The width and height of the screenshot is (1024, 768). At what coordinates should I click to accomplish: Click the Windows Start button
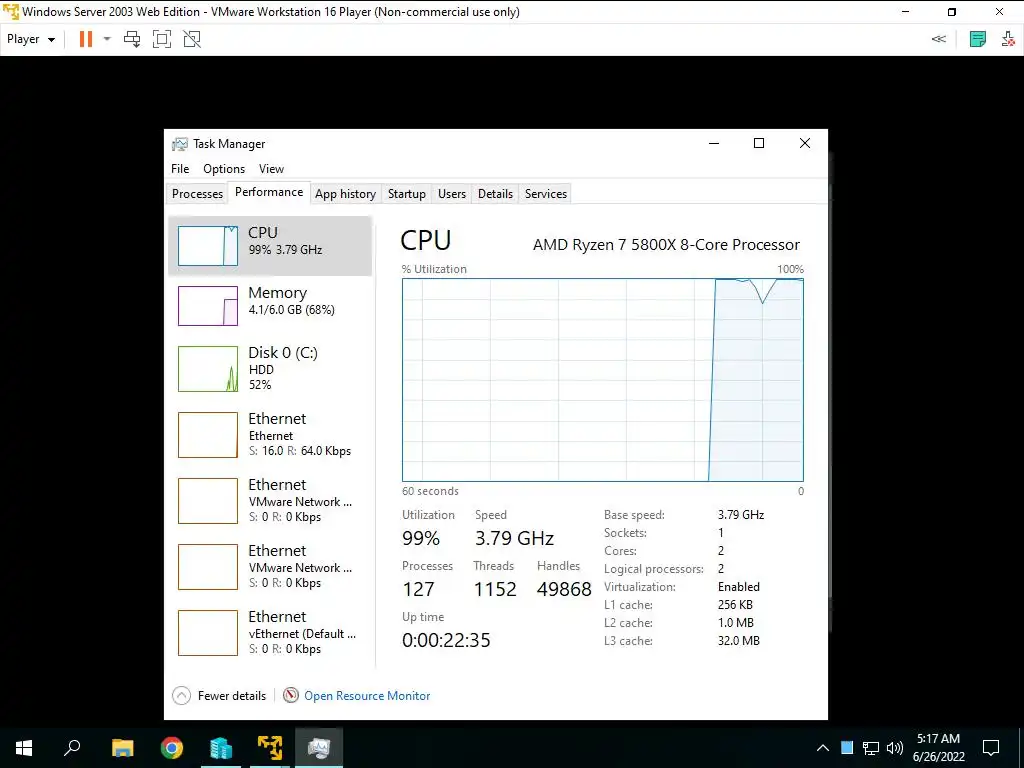(24, 748)
